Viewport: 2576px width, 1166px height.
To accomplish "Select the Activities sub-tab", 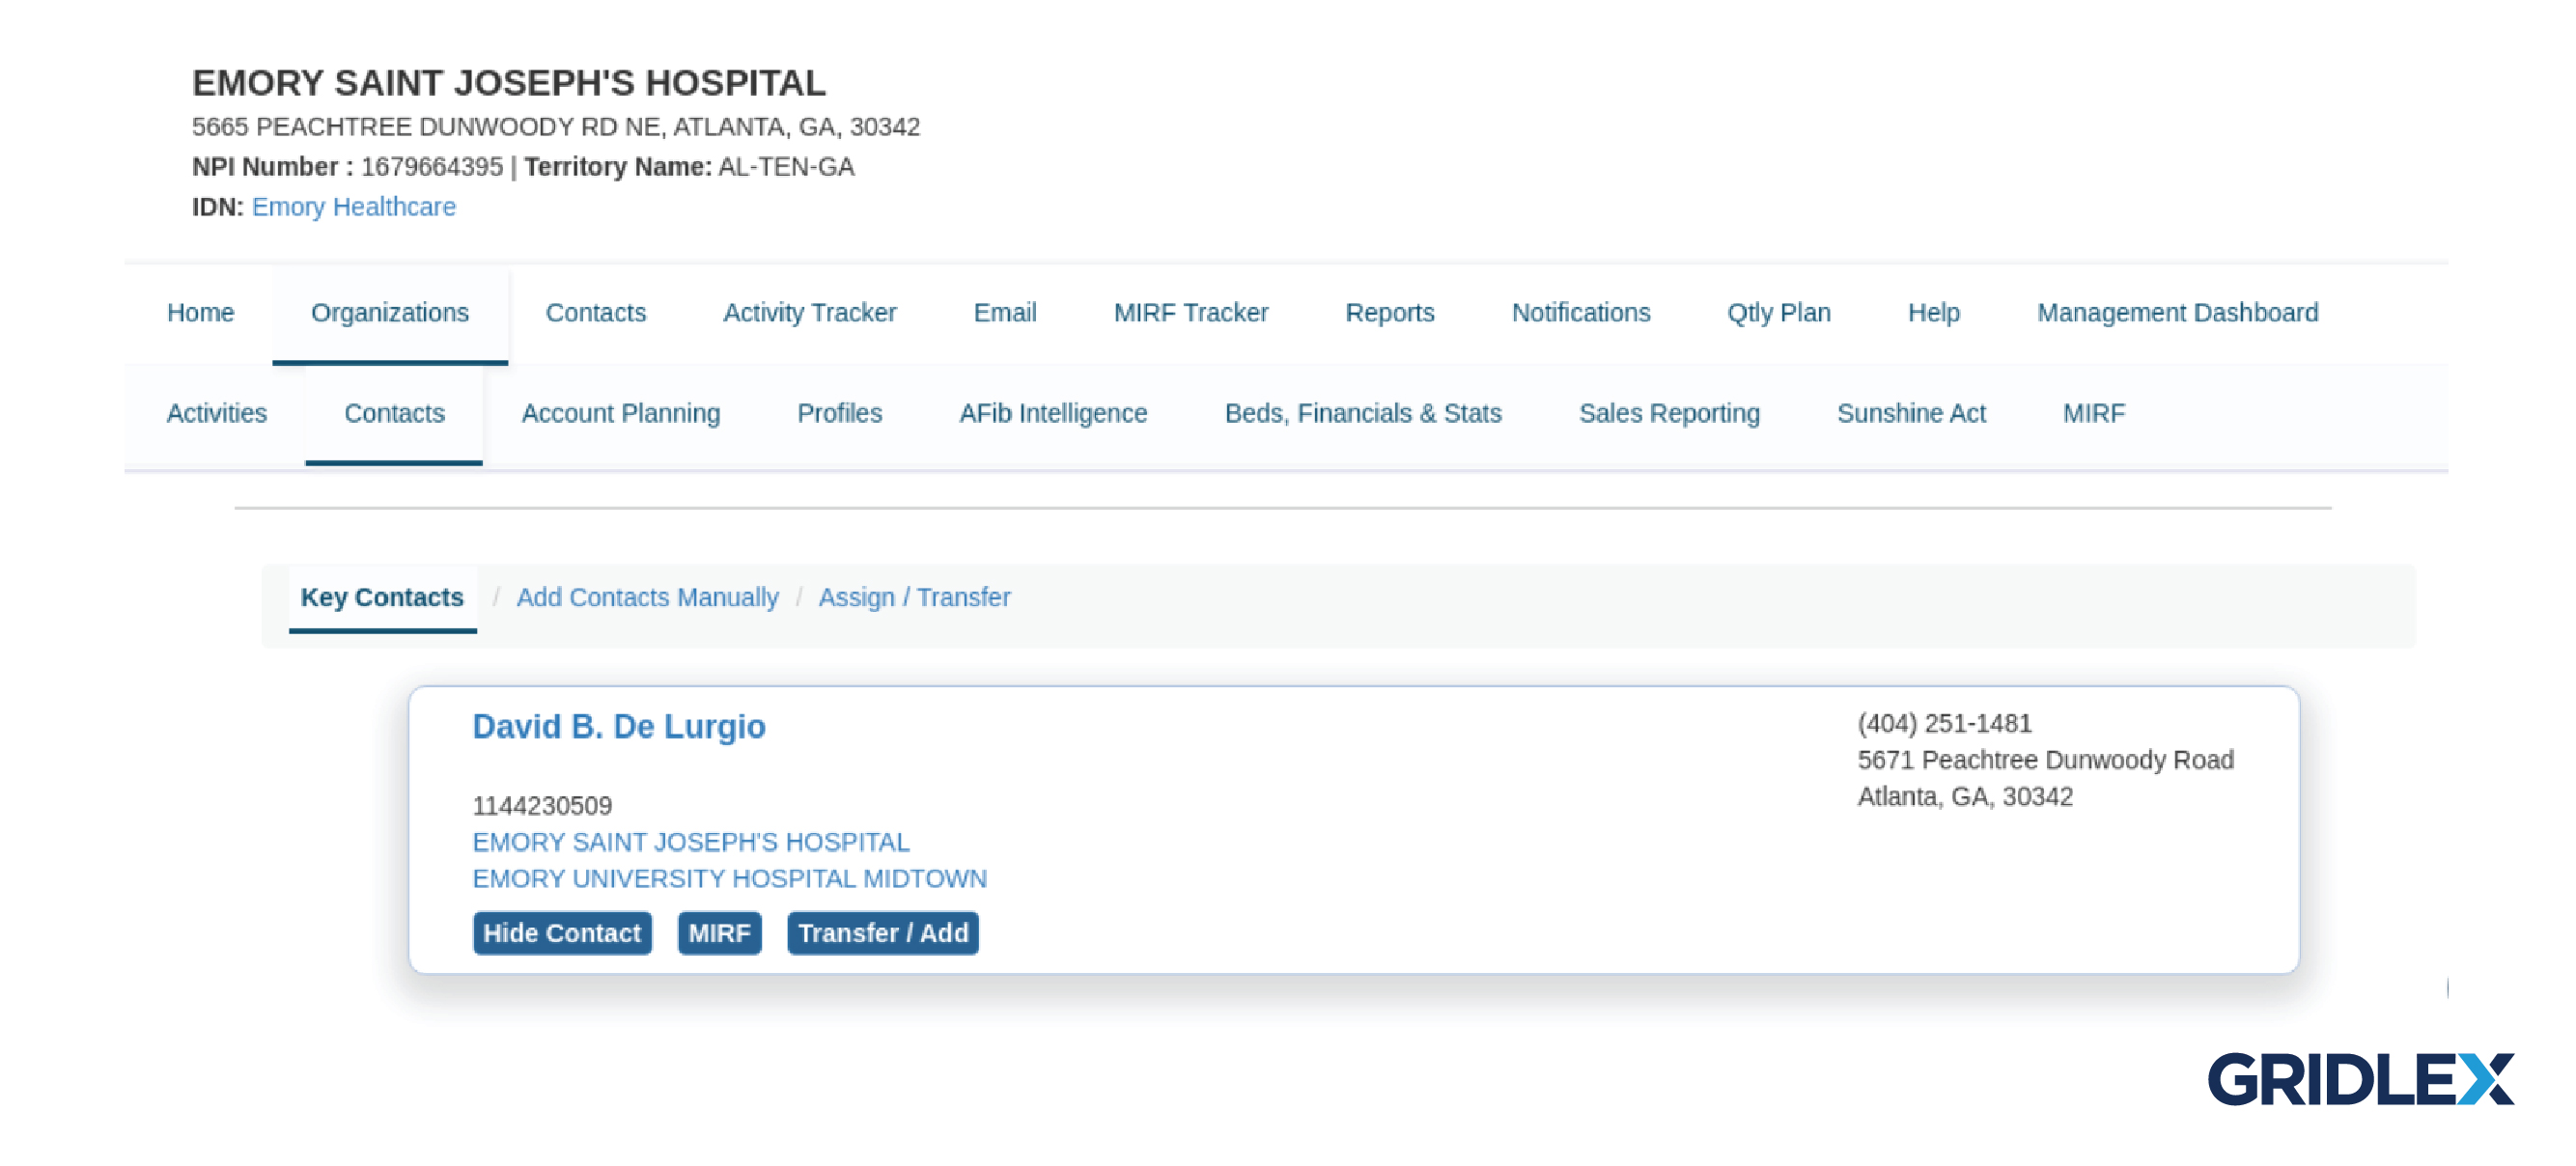I will 217,413.
